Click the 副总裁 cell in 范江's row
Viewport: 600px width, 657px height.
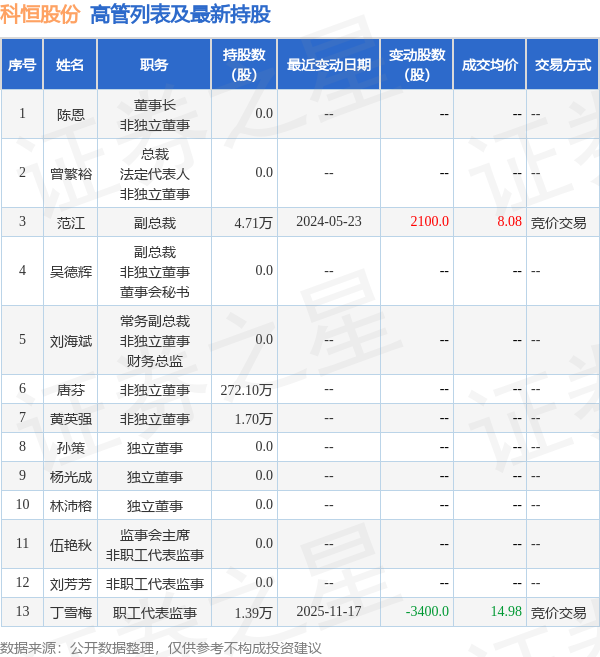[155, 222]
